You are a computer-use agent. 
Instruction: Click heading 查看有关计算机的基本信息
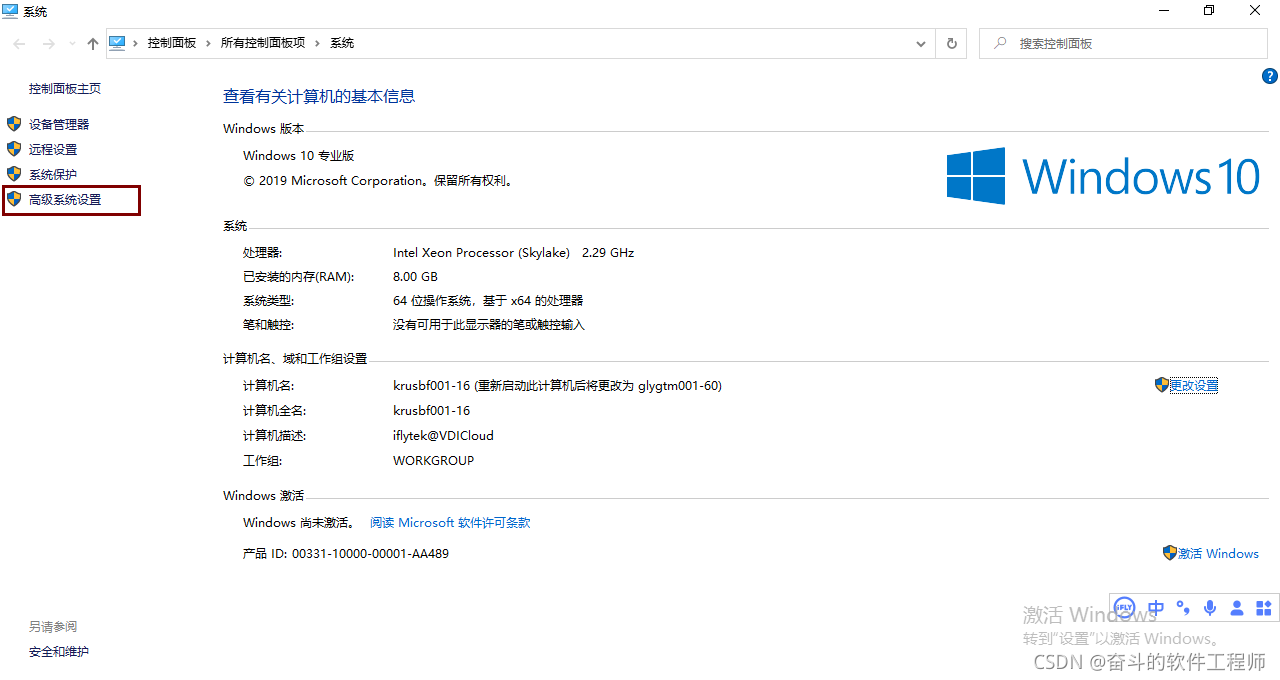click(x=319, y=96)
